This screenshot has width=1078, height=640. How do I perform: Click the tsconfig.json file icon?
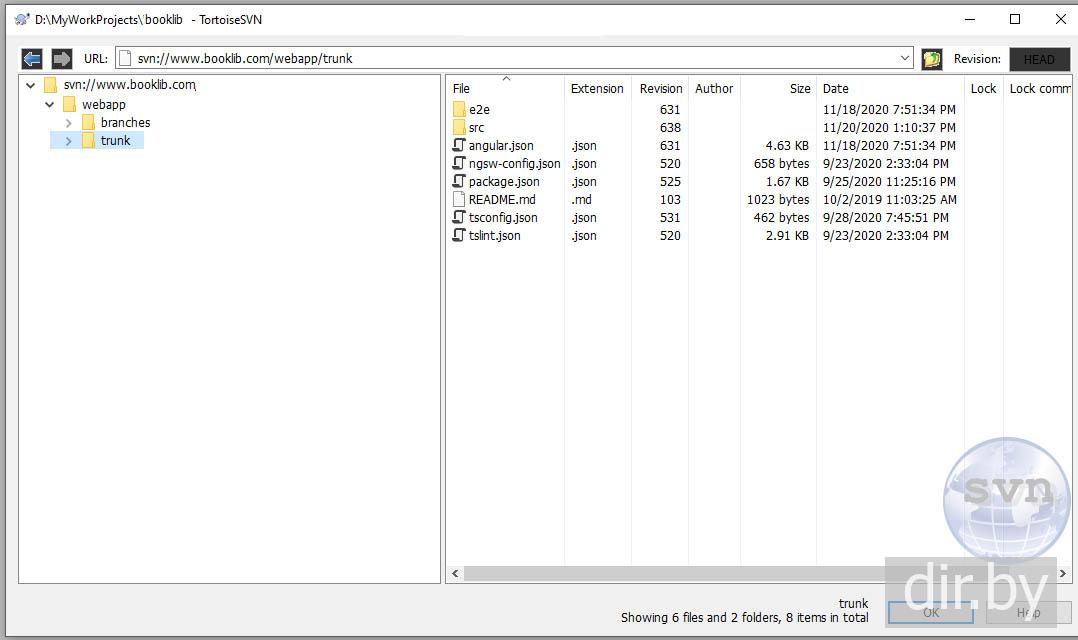click(459, 217)
